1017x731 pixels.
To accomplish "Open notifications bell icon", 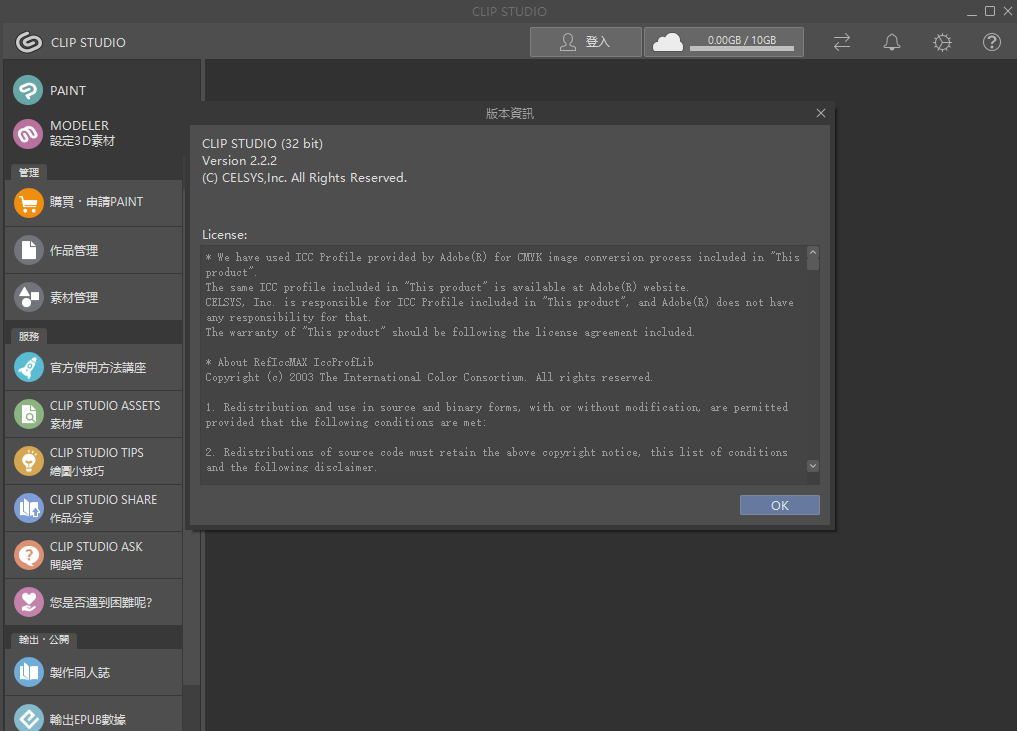I will (892, 42).
